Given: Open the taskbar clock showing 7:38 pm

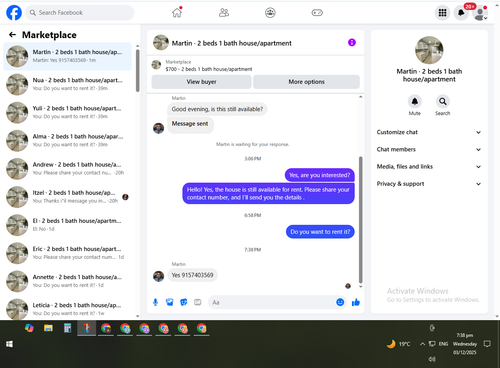Looking at the screenshot, I should click(465, 344).
